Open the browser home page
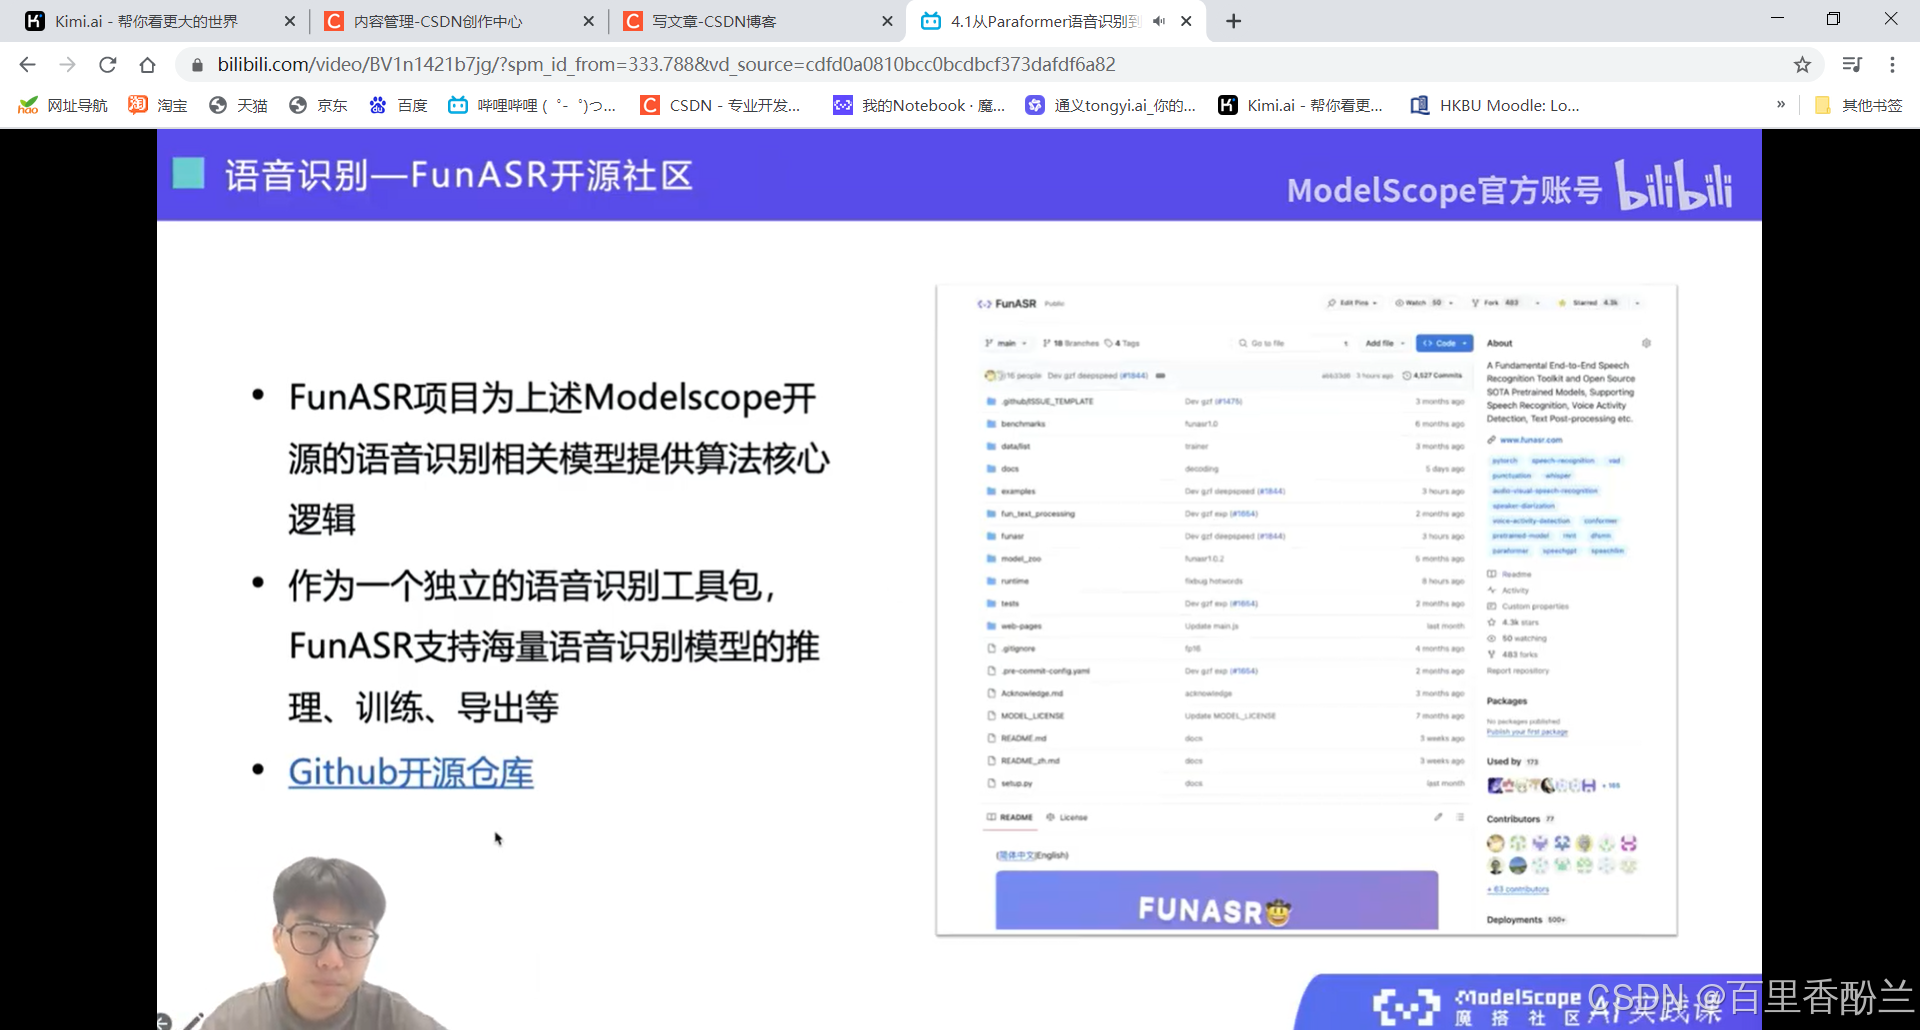The image size is (1920, 1030). click(x=148, y=65)
